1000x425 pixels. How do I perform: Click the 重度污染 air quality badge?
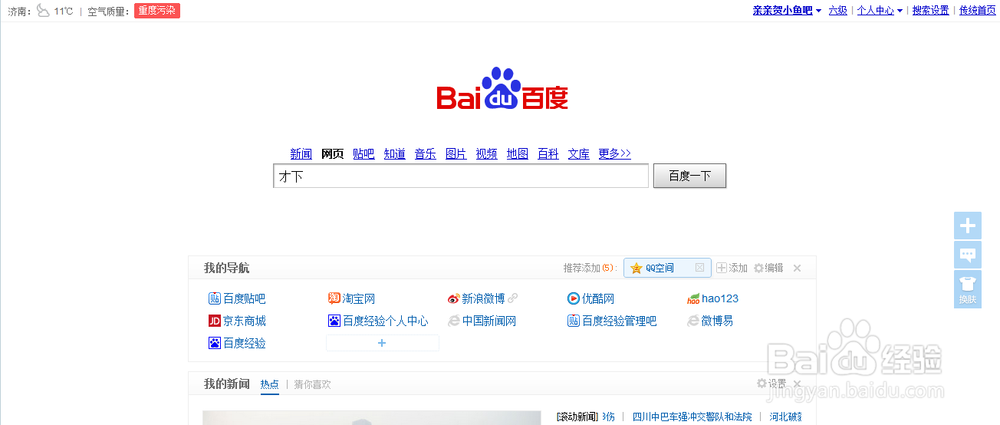[157, 10]
